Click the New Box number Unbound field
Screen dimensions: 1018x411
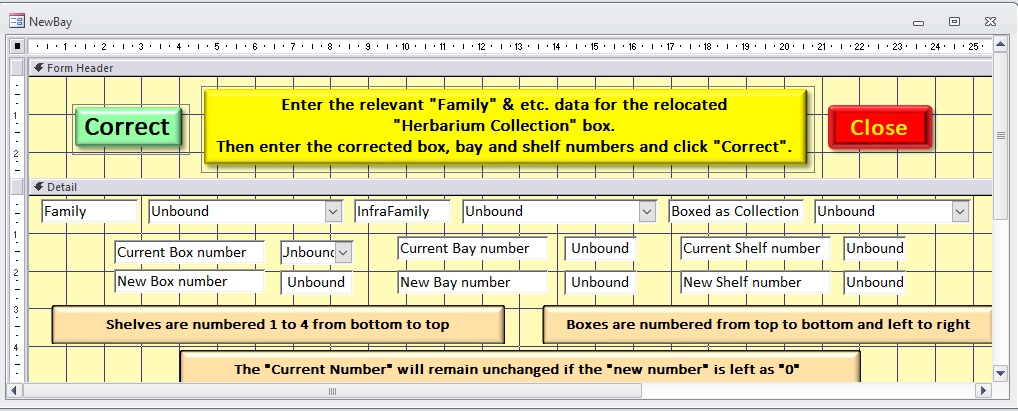point(317,282)
